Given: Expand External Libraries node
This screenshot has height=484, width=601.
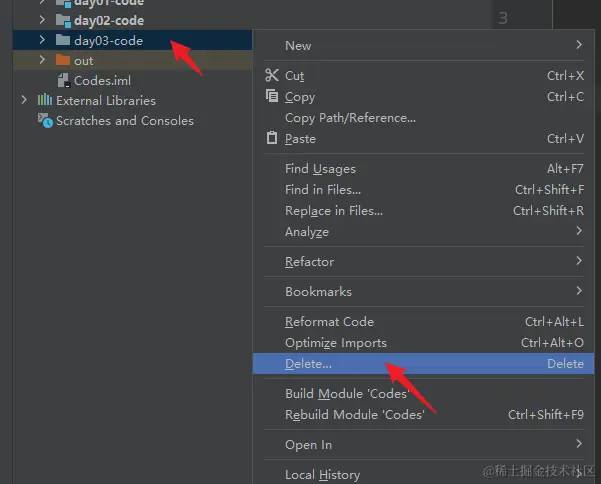Looking at the screenshot, I should (24, 100).
